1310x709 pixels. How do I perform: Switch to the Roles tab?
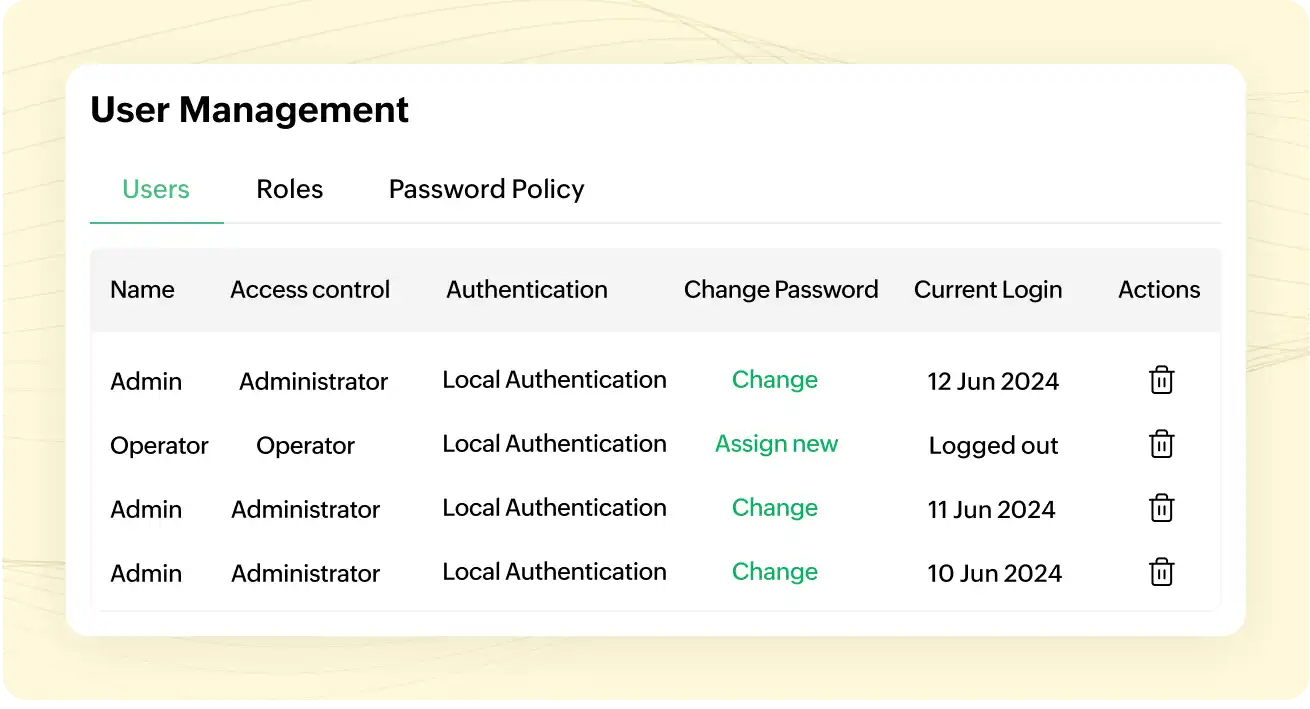coord(289,189)
